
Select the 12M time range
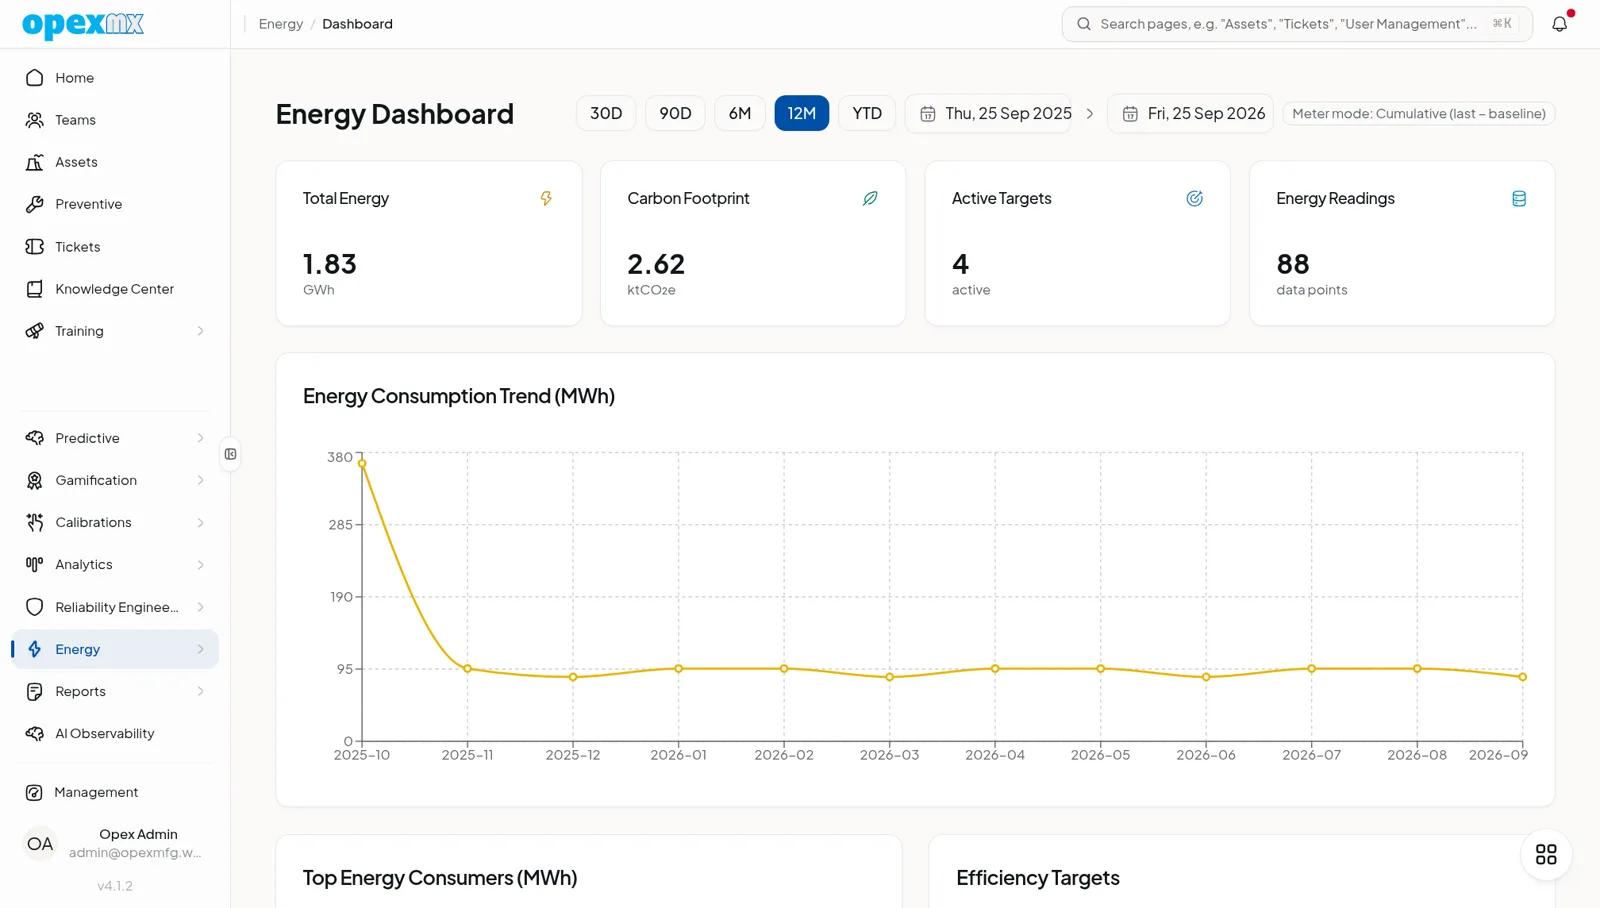tap(802, 113)
